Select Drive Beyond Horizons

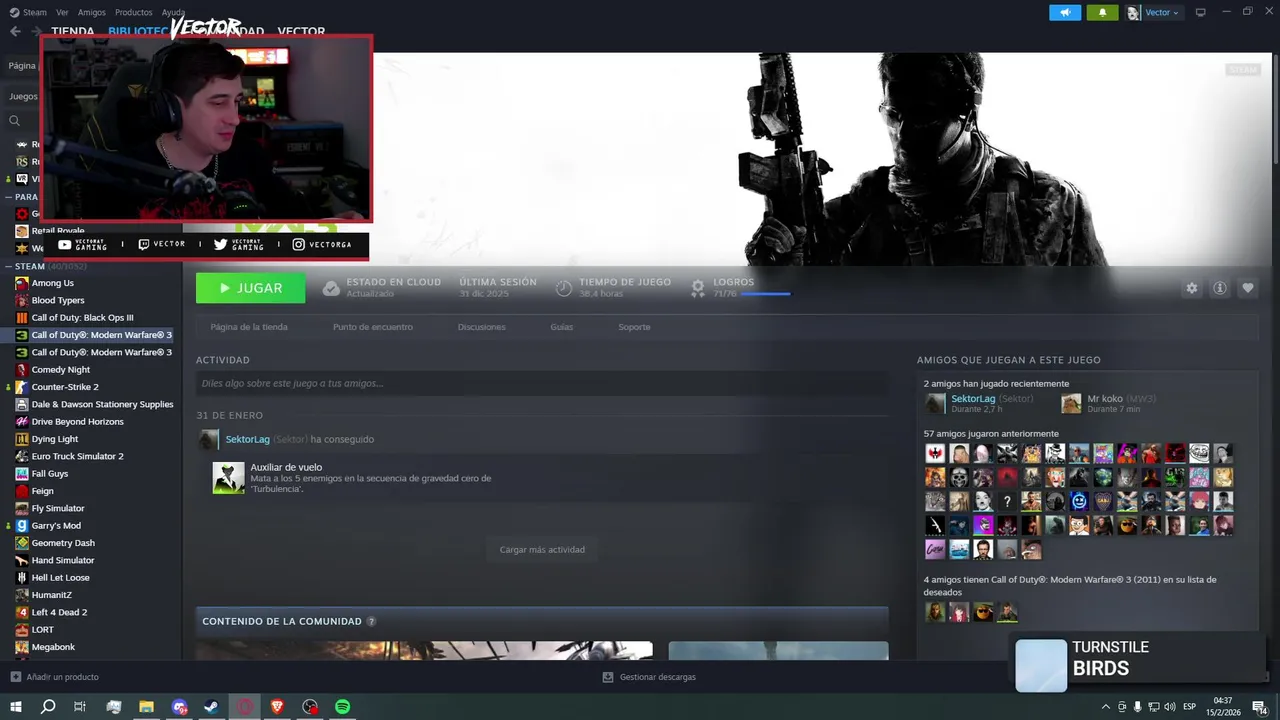click(78, 422)
